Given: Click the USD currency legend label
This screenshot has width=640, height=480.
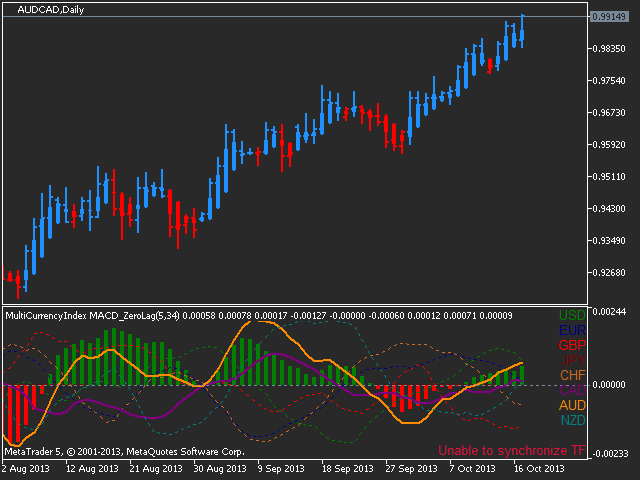Looking at the screenshot, I should click(x=573, y=315).
